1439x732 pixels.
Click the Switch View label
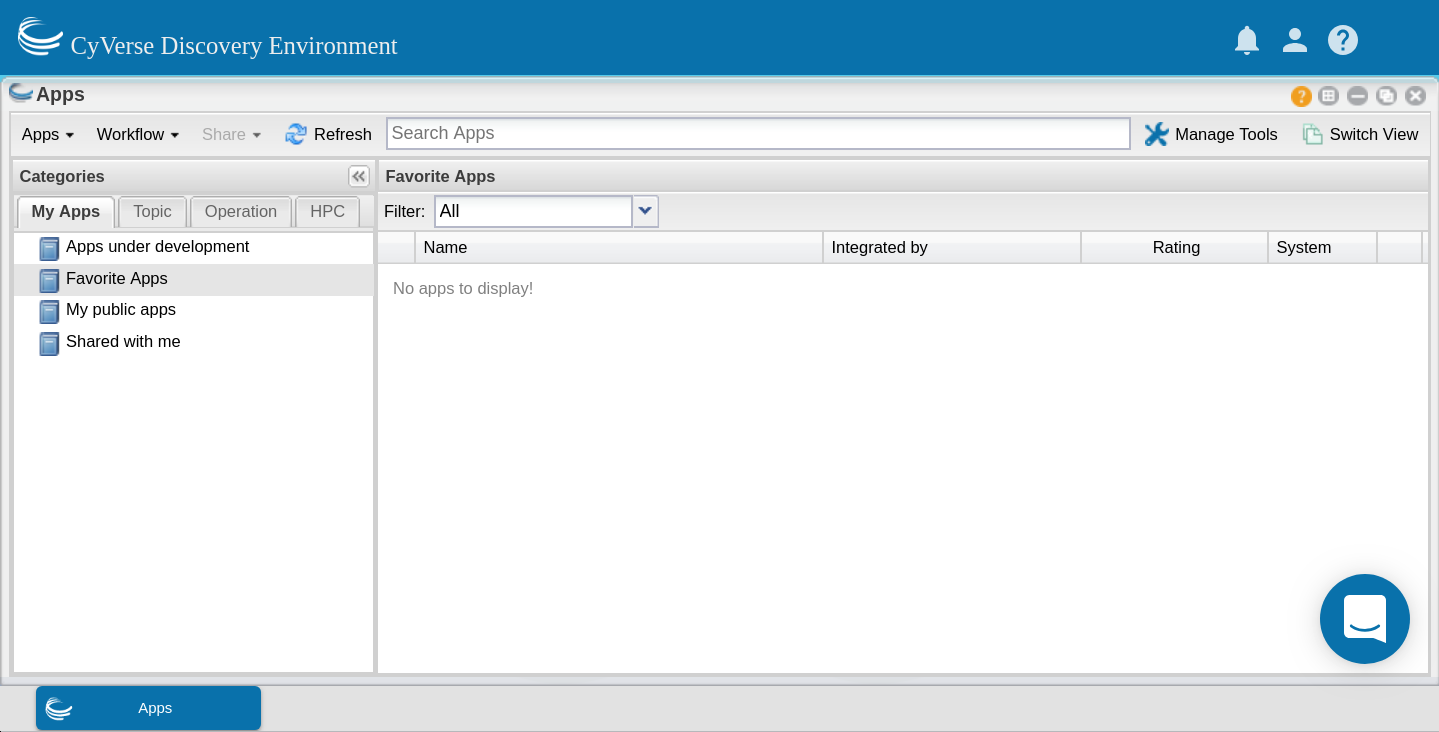click(1374, 134)
